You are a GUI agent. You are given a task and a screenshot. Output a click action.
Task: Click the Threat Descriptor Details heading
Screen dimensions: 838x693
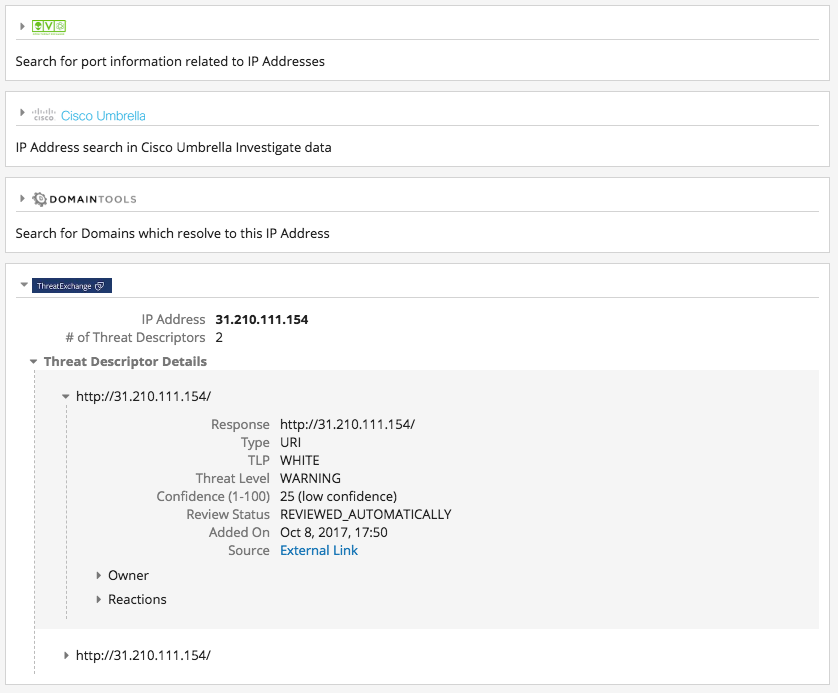[125, 362]
